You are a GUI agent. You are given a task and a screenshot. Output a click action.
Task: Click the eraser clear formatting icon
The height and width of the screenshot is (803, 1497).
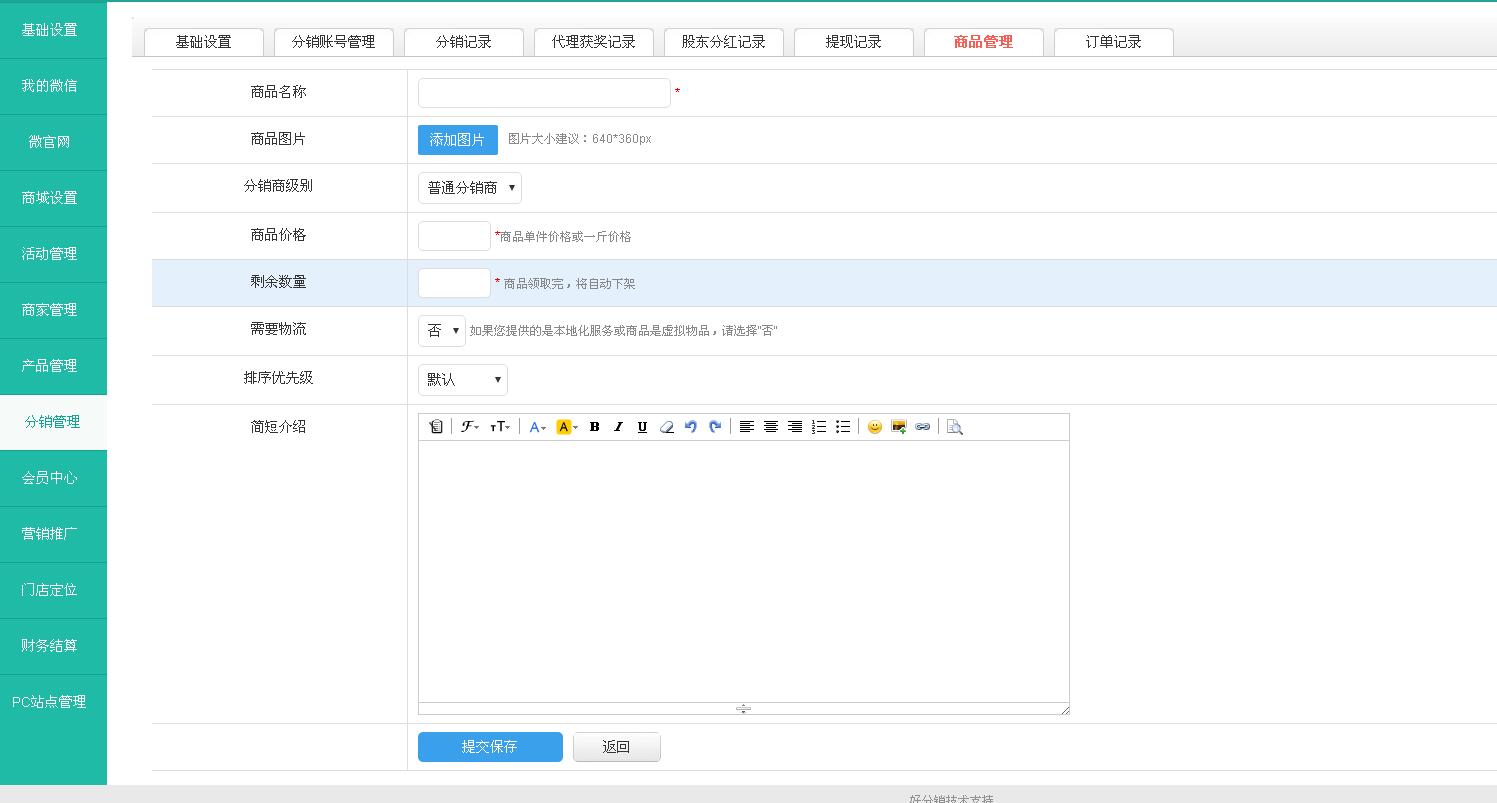(x=666, y=427)
